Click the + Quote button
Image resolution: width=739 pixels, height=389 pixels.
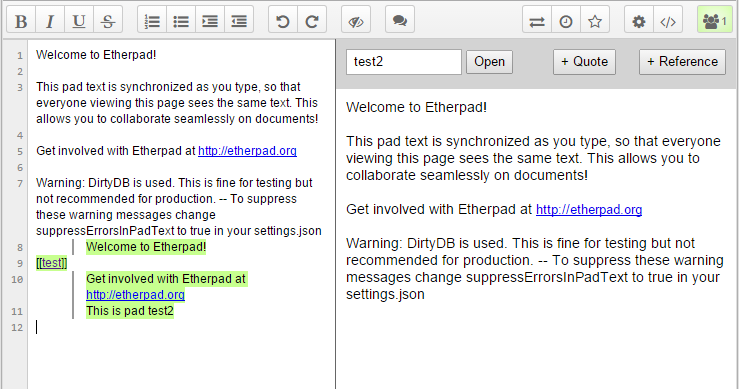click(x=584, y=62)
